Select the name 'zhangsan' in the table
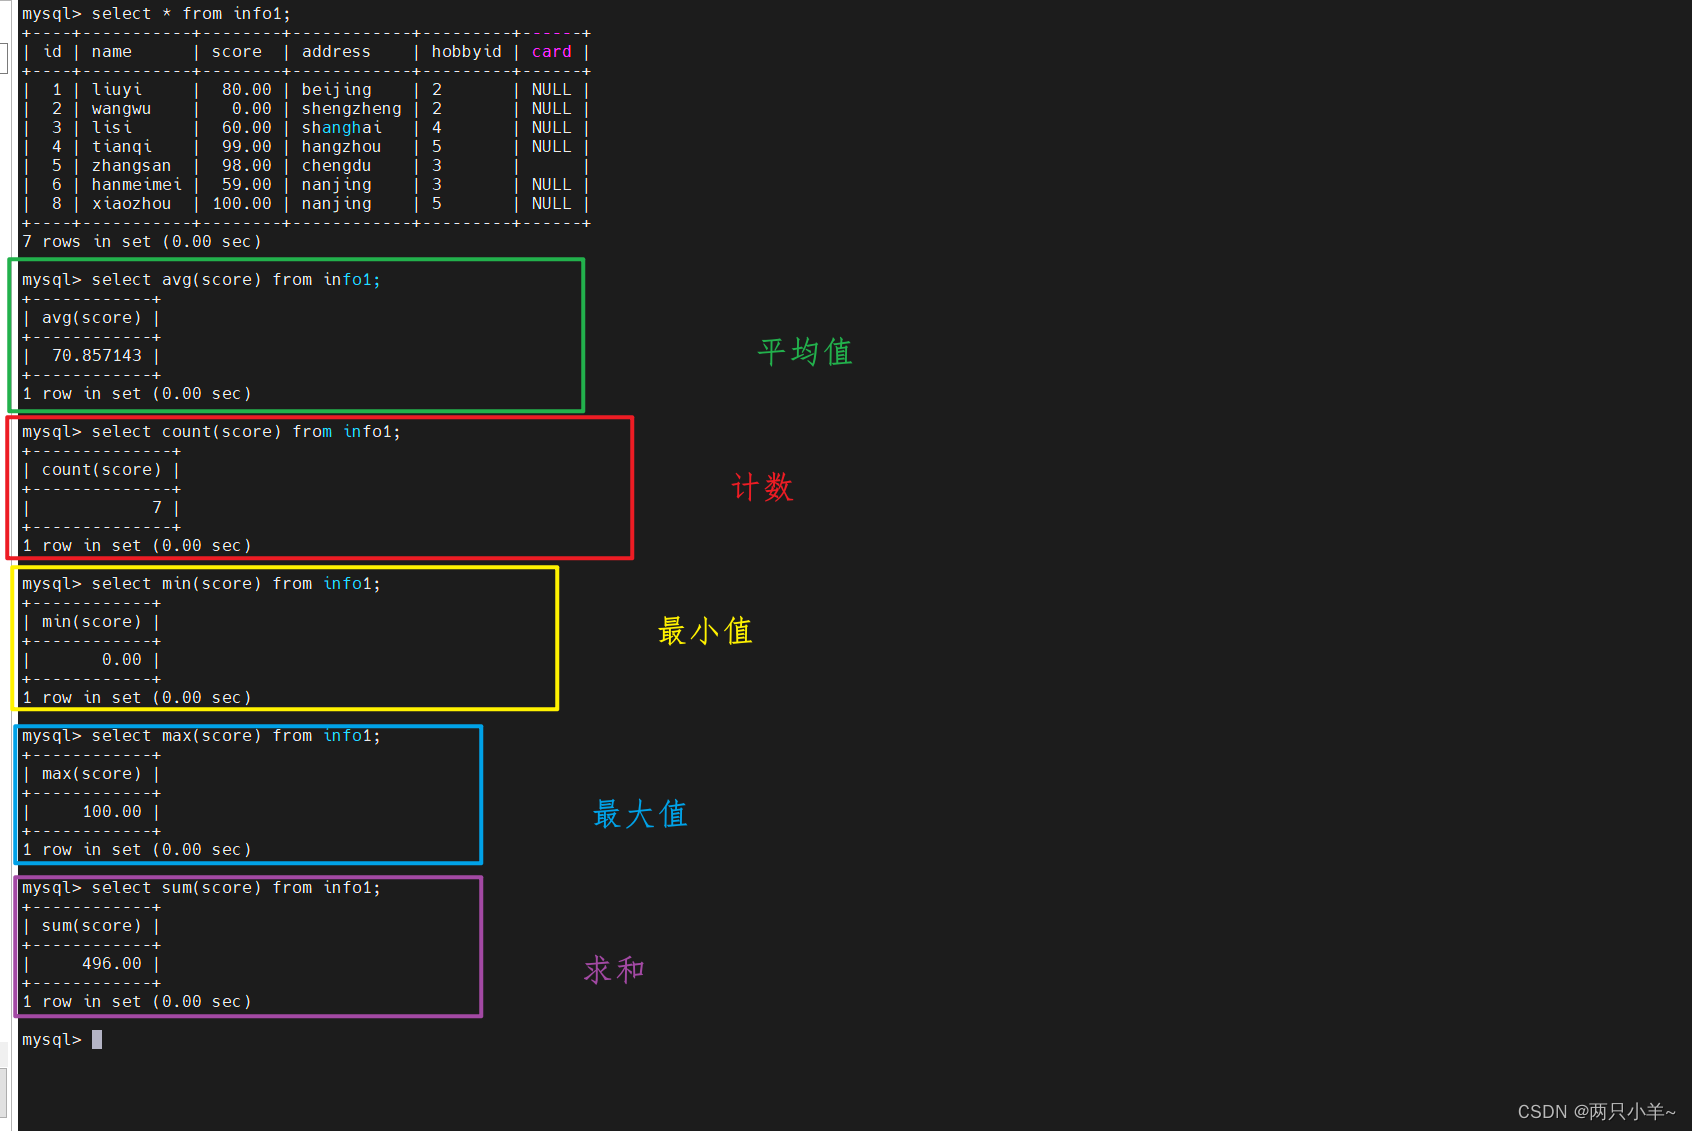Screen dimensions: 1692x1131 coord(131,166)
